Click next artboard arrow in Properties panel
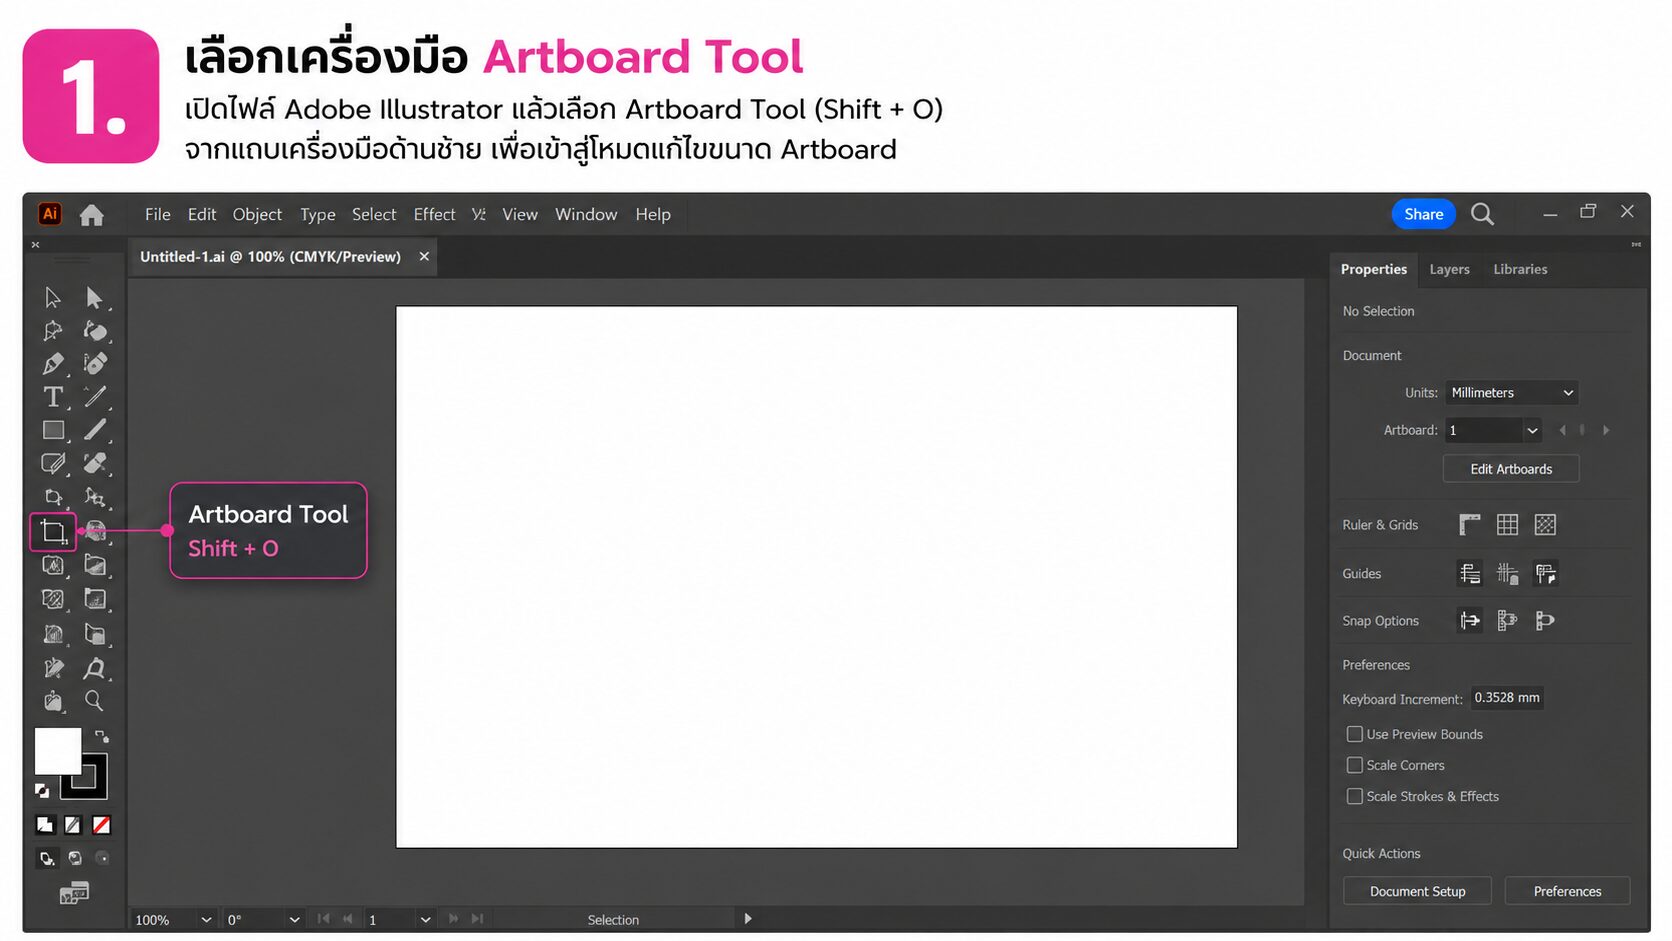Image resolution: width=1672 pixels, height=941 pixels. point(1606,430)
